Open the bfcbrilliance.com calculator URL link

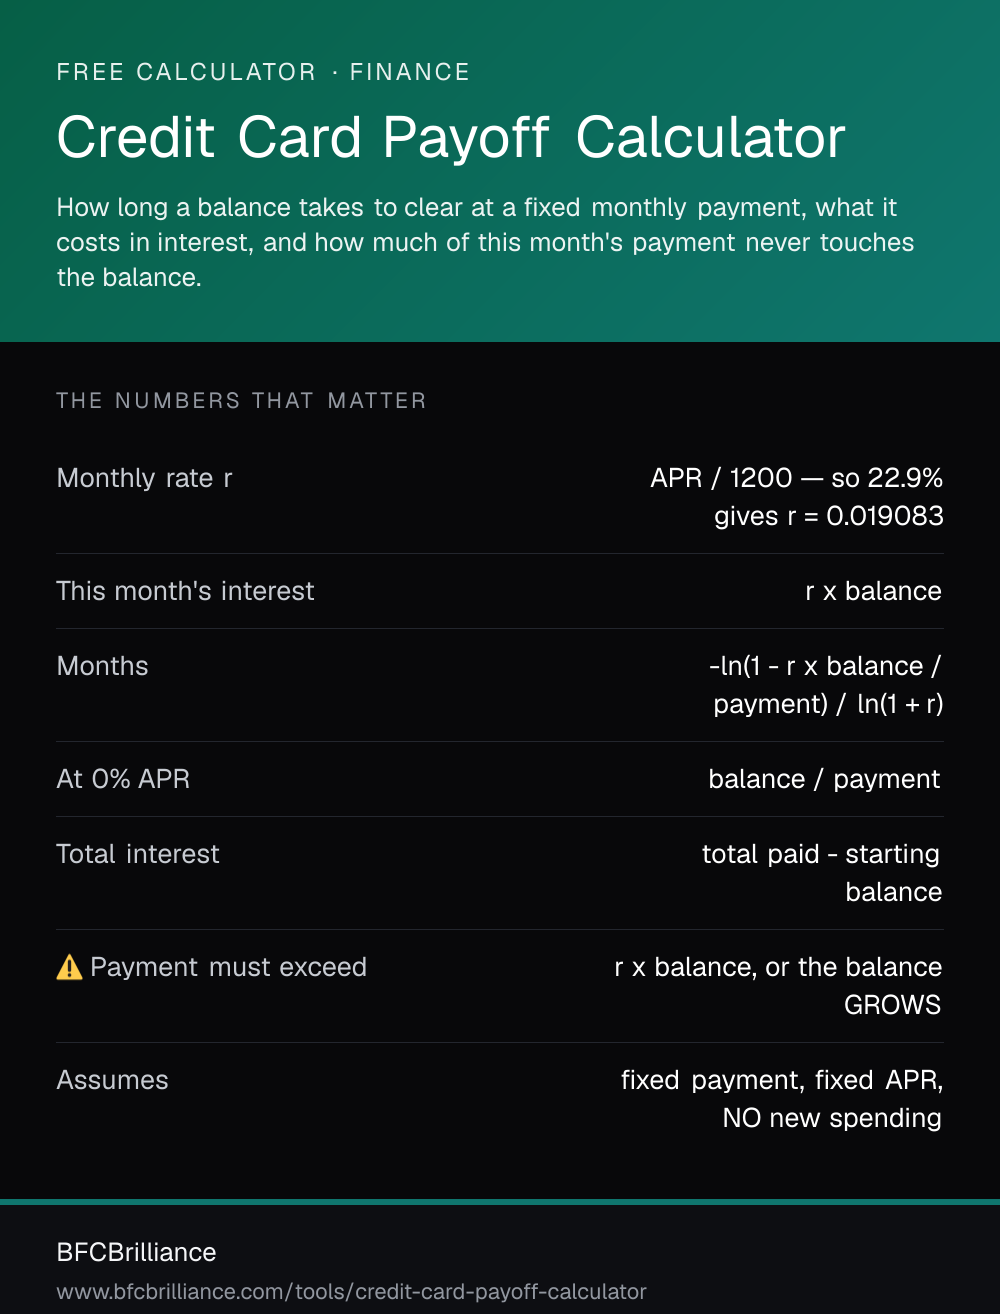point(352,1291)
